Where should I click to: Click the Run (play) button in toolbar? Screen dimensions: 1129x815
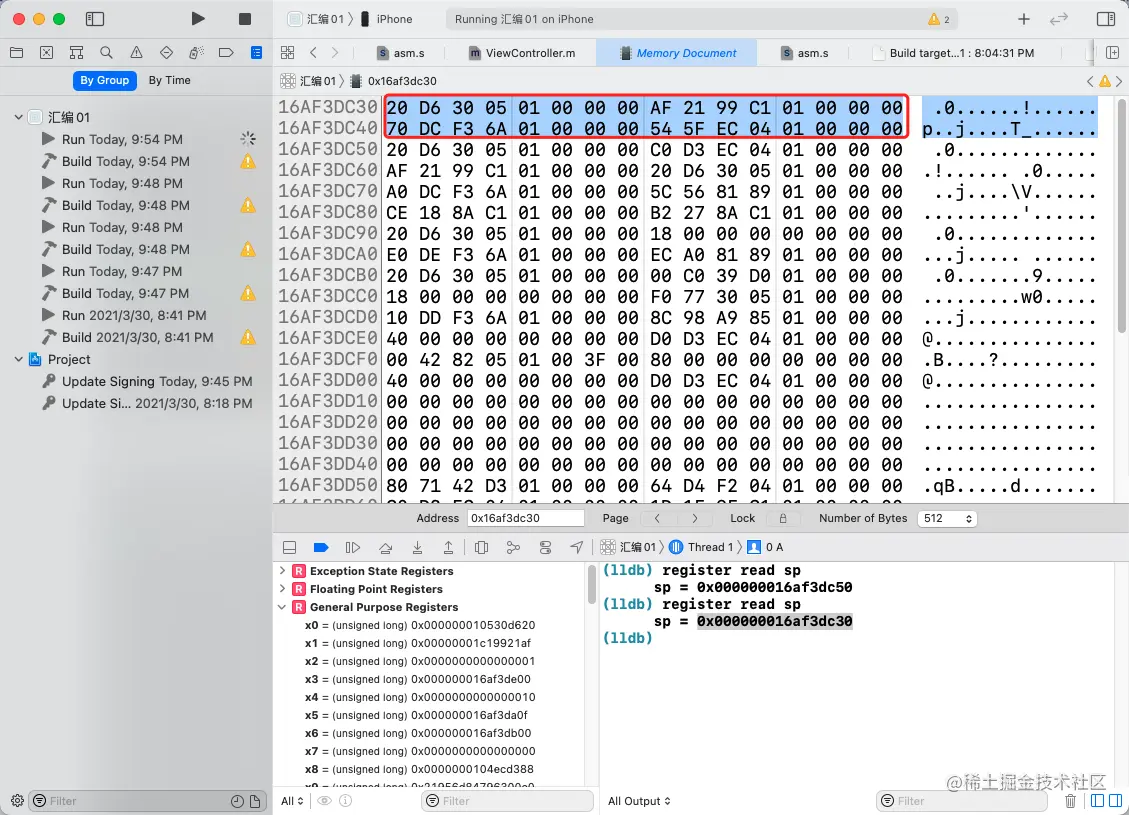[x=198, y=19]
